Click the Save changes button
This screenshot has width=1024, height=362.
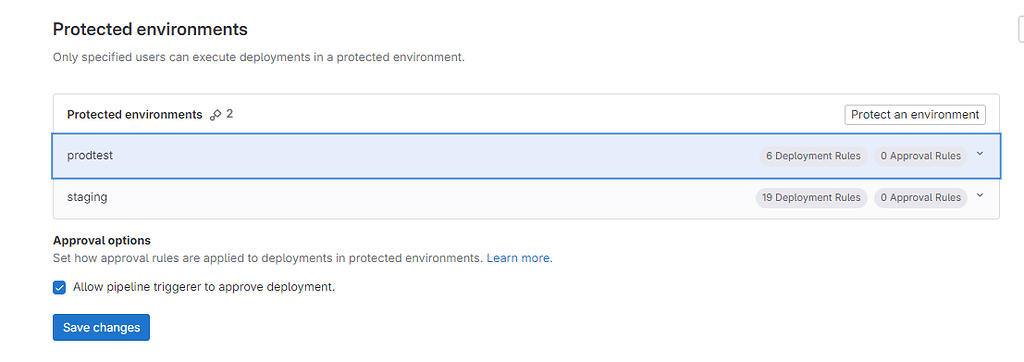tap(101, 327)
